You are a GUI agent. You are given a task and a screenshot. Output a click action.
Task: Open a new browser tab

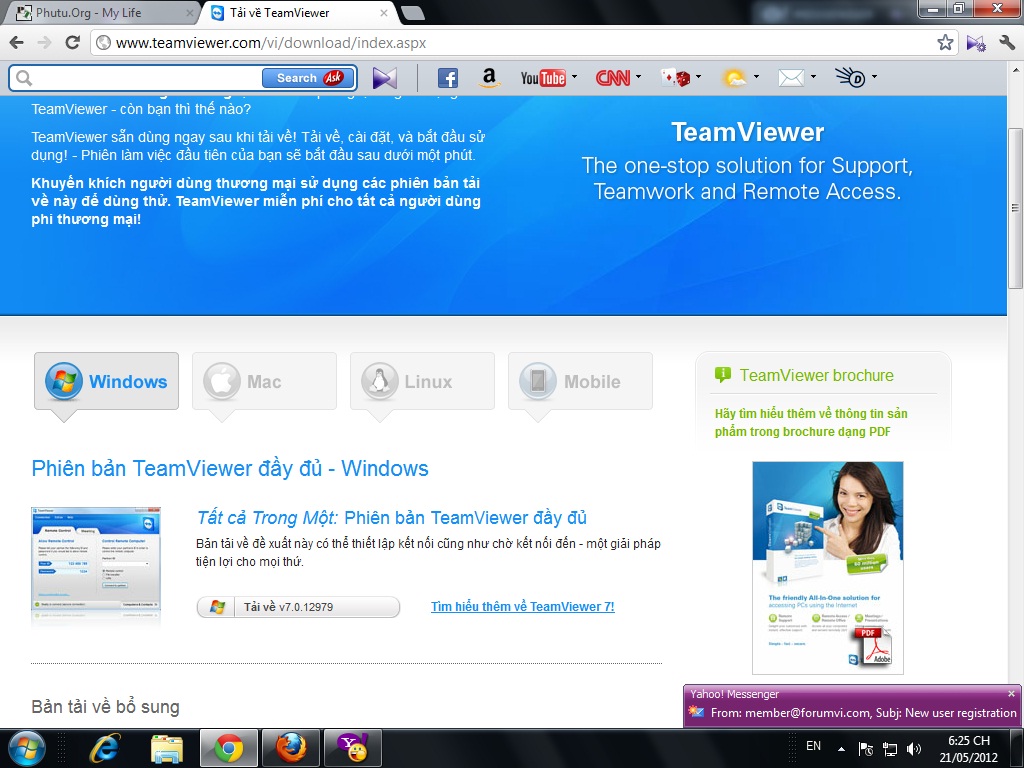412,13
